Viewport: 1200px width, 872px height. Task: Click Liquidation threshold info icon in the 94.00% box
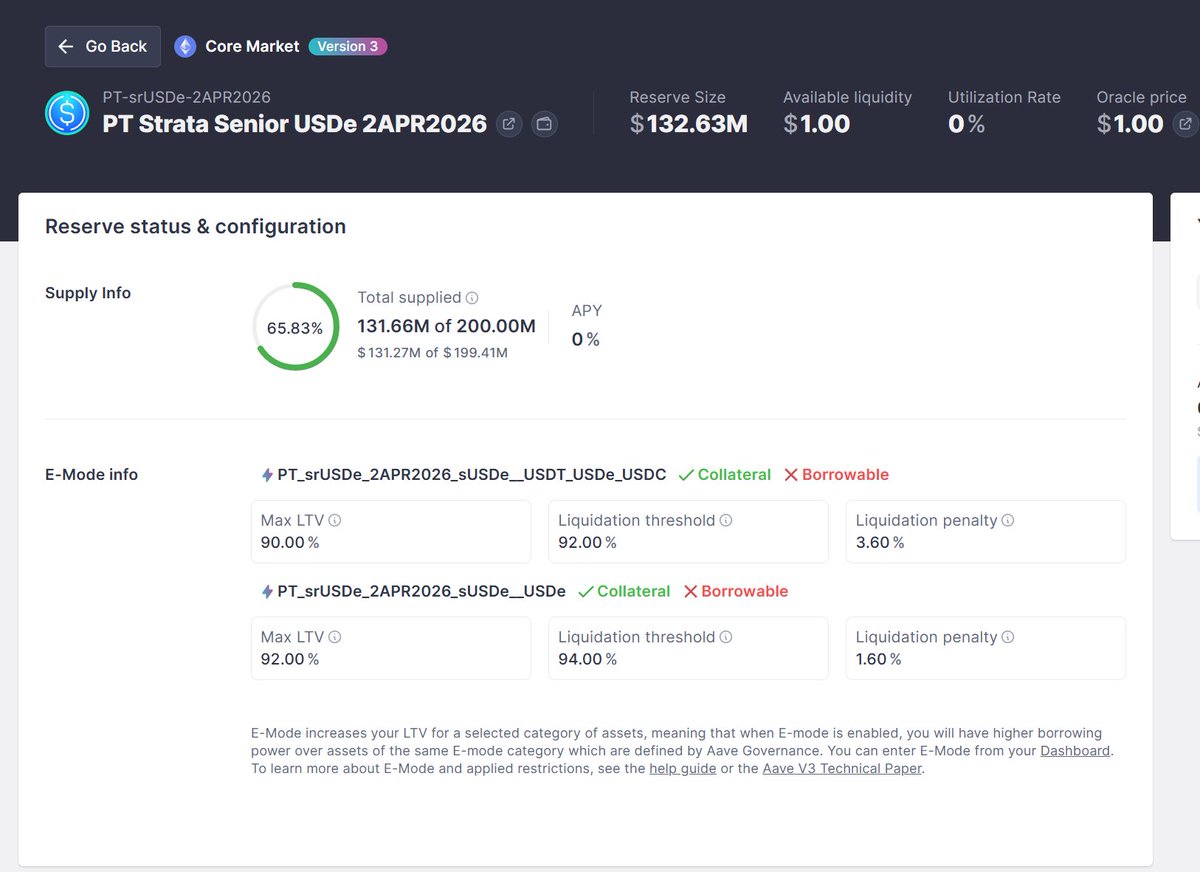tap(726, 637)
